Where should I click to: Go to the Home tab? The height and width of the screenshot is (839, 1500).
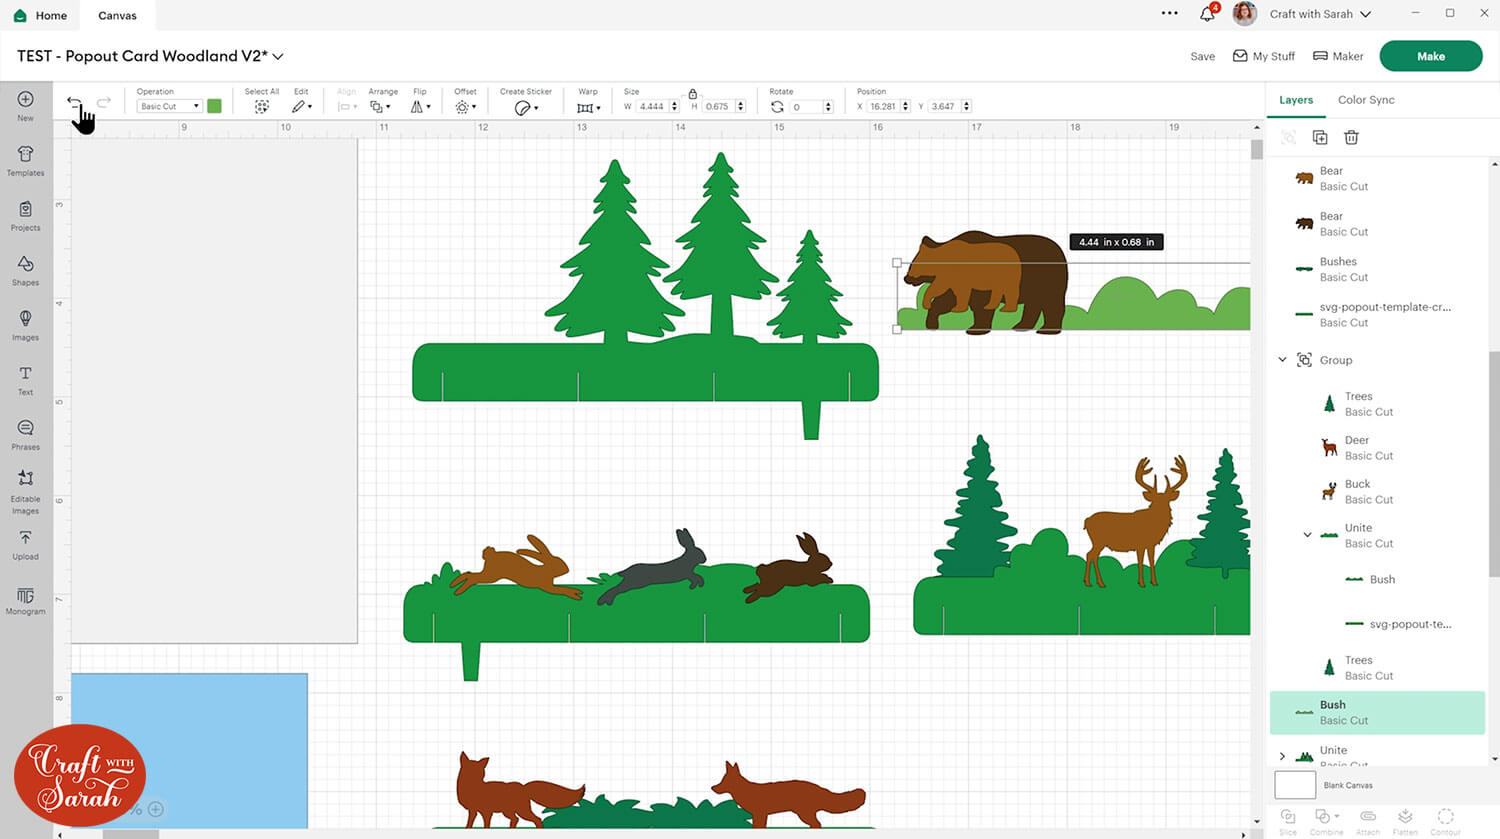coord(40,15)
